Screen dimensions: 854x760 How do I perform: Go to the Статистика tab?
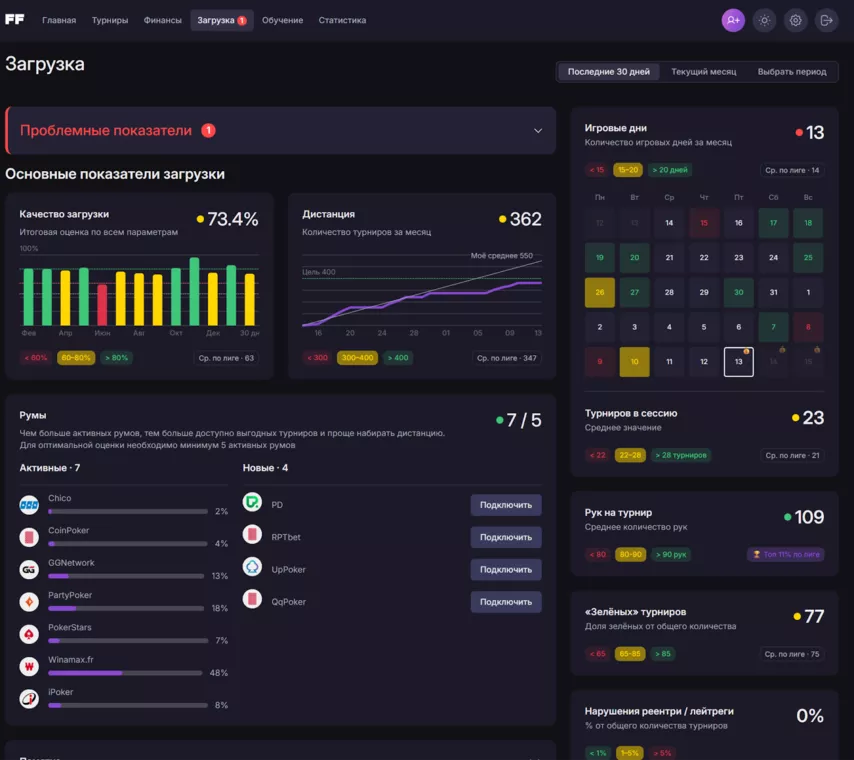pyautogui.click(x=342, y=20)
